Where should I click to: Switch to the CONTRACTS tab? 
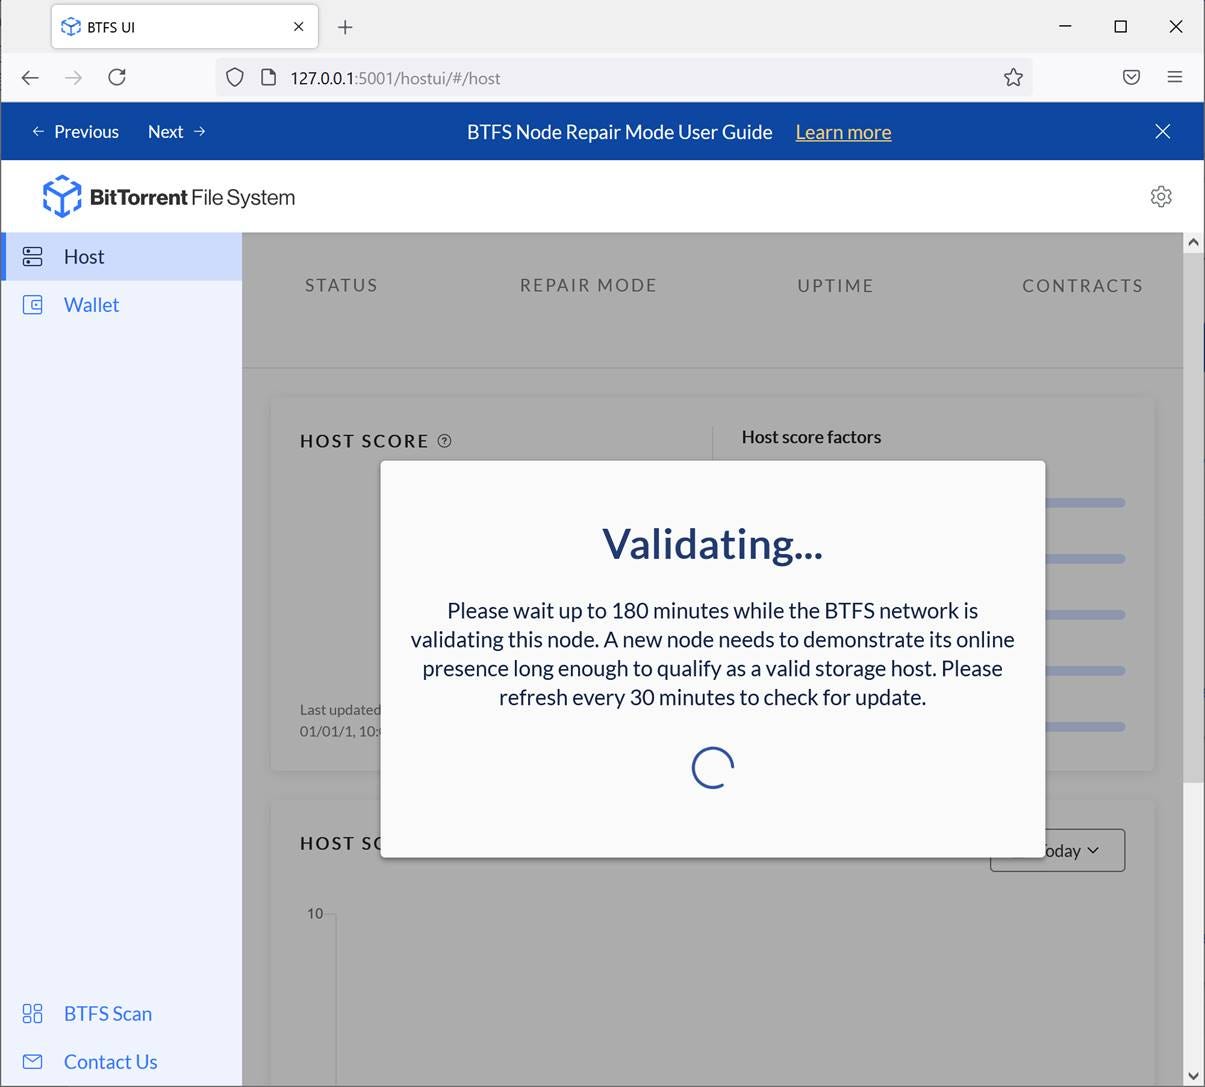coord(1082,286)
